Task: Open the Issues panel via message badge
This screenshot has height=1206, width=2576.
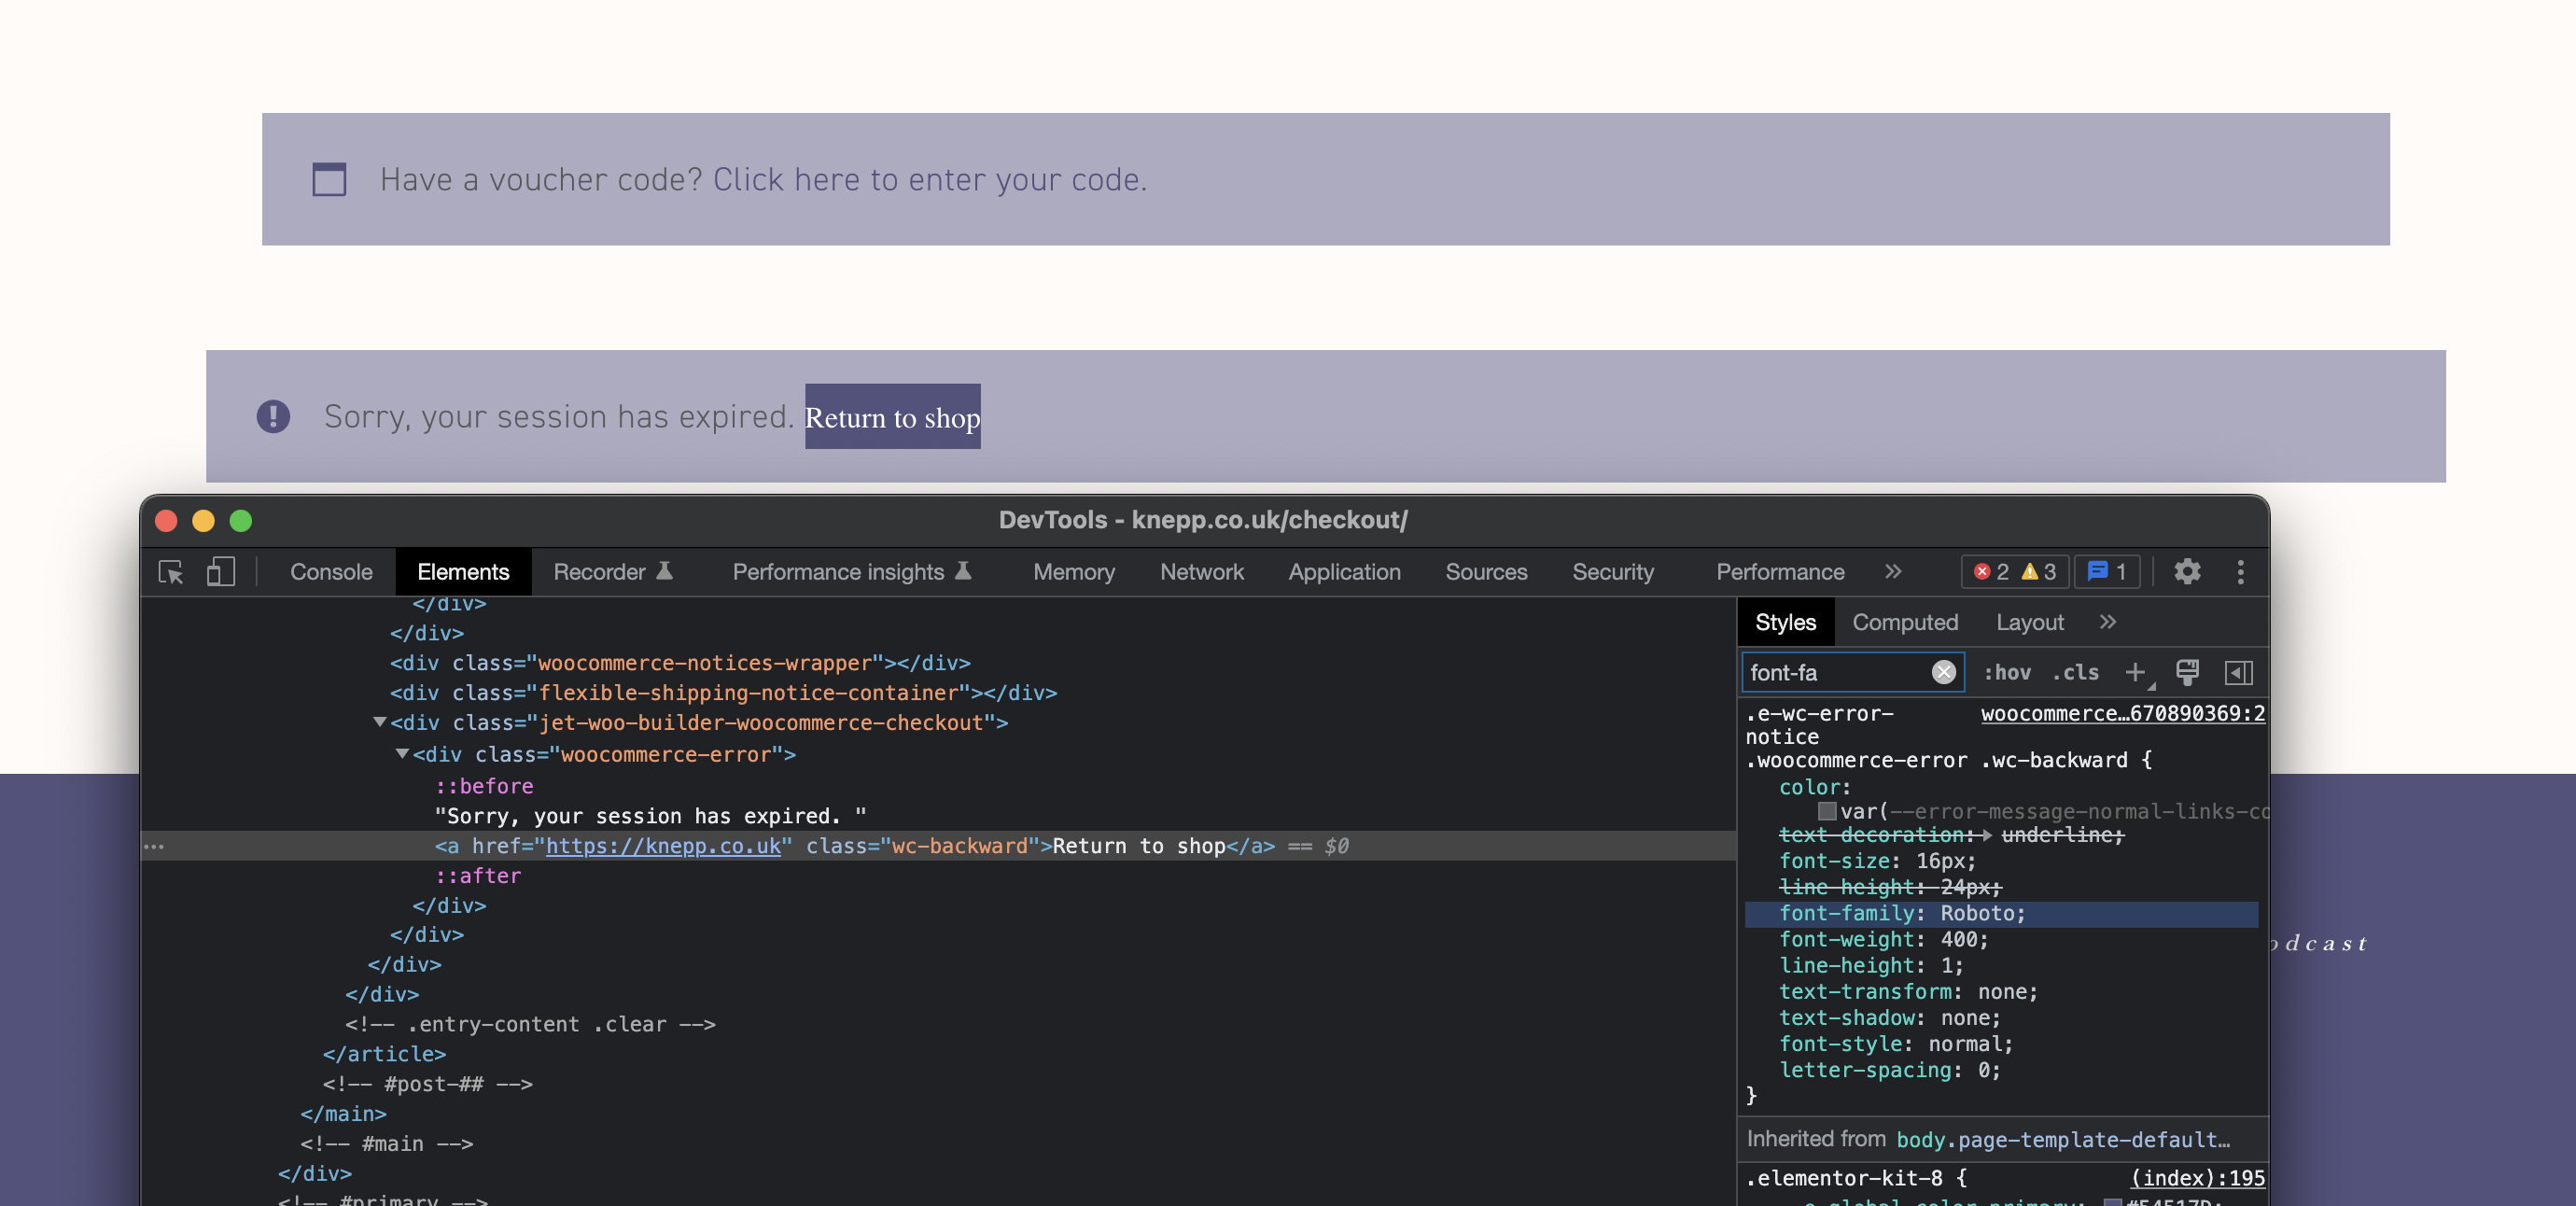Action: 2106,572
